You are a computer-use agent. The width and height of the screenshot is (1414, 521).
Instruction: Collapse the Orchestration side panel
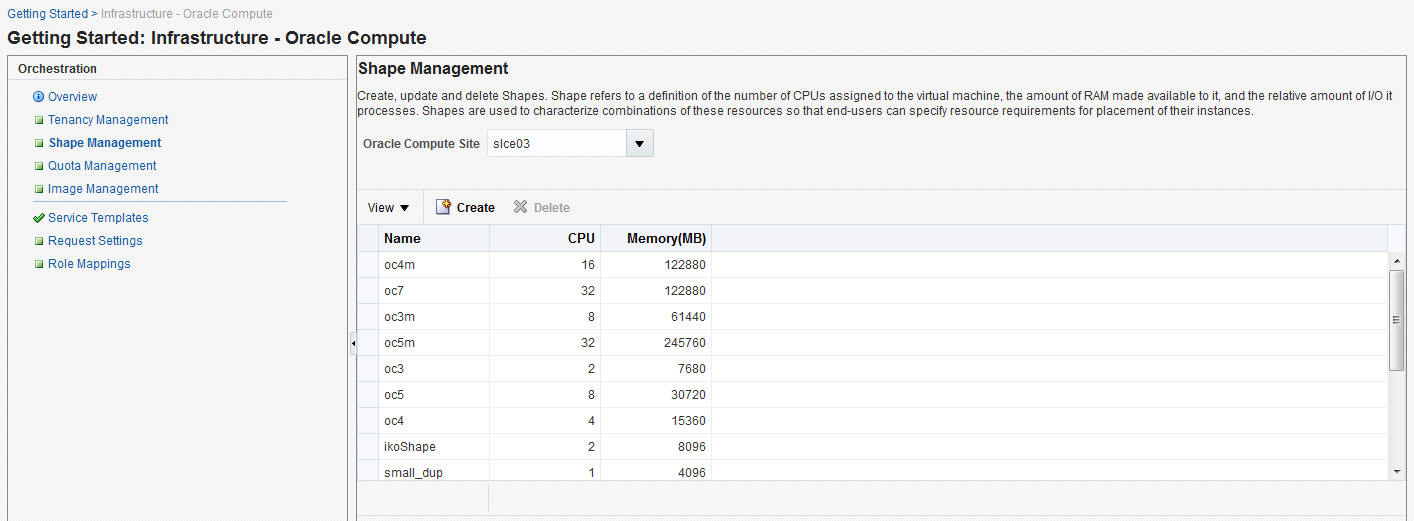point(353,344)
